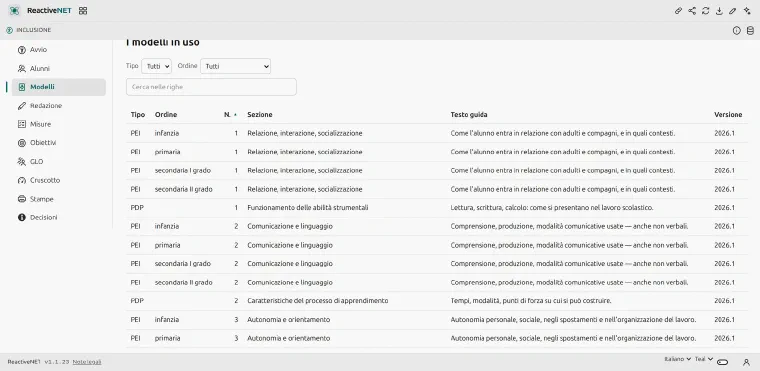Image resolution: width=760 pixels, height=371 pixels.
Task: Open the Italiano language dropdown
Action: (678, 359)
